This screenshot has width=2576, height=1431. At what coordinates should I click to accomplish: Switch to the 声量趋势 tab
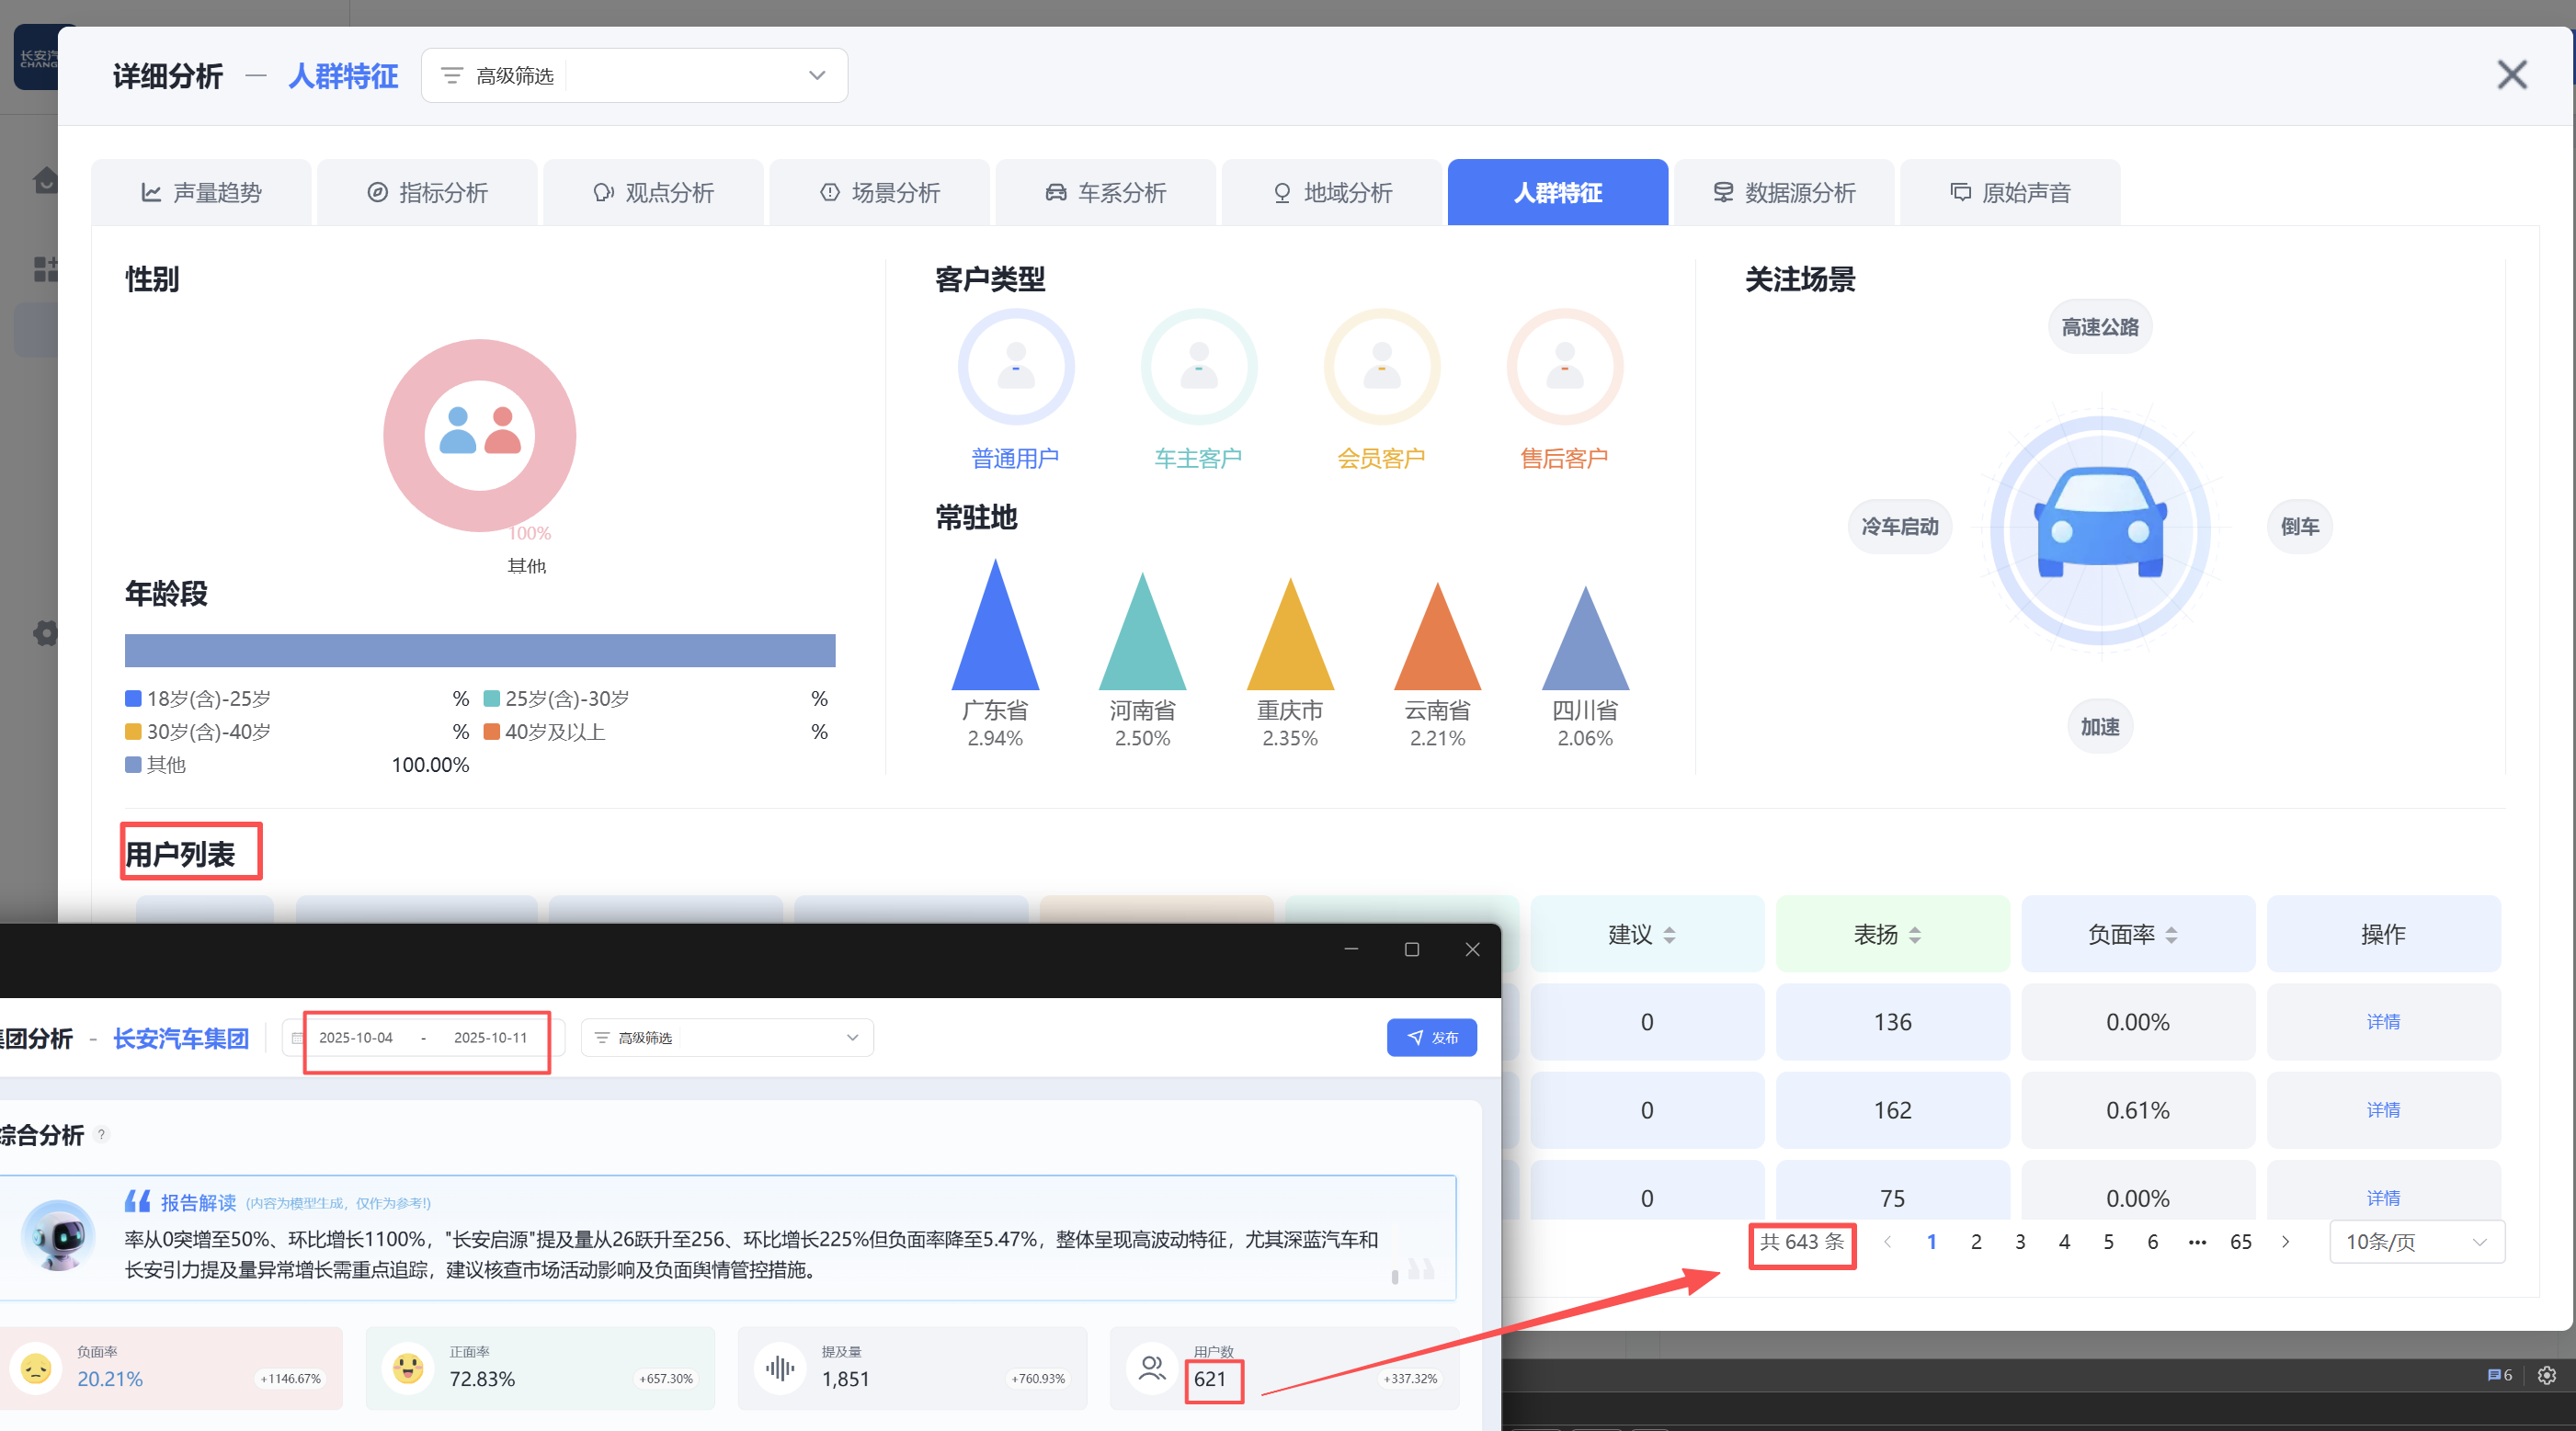(x=201, y=193)
